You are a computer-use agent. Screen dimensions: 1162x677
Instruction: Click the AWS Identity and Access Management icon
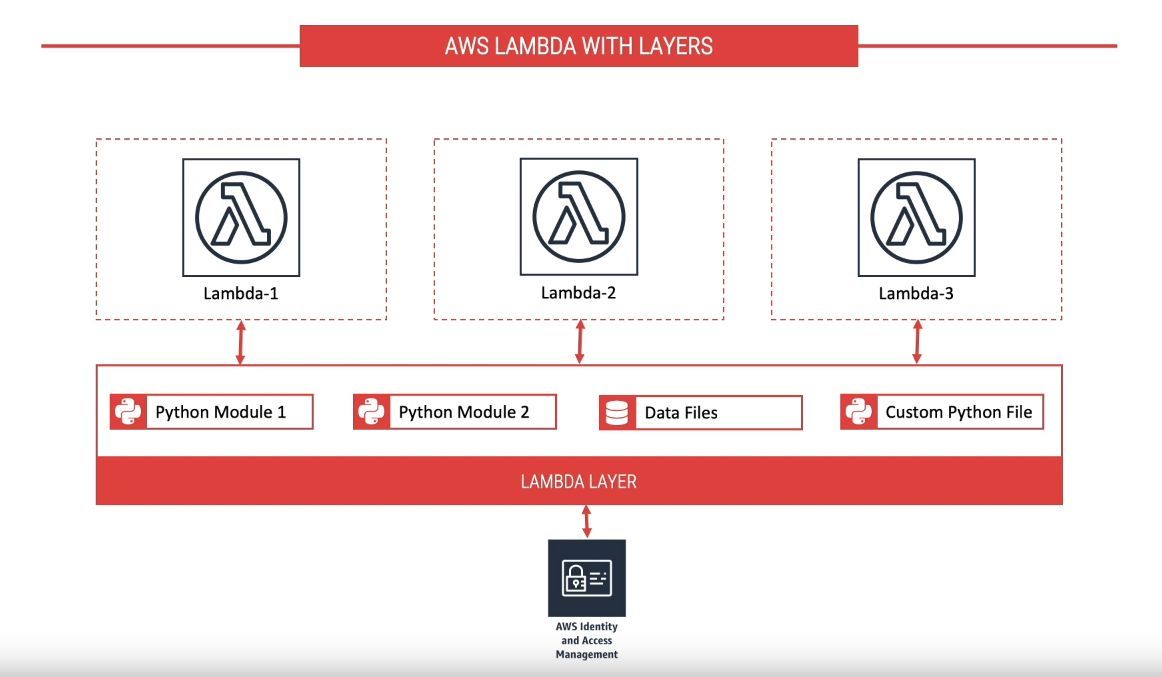(x=587, y=578)
